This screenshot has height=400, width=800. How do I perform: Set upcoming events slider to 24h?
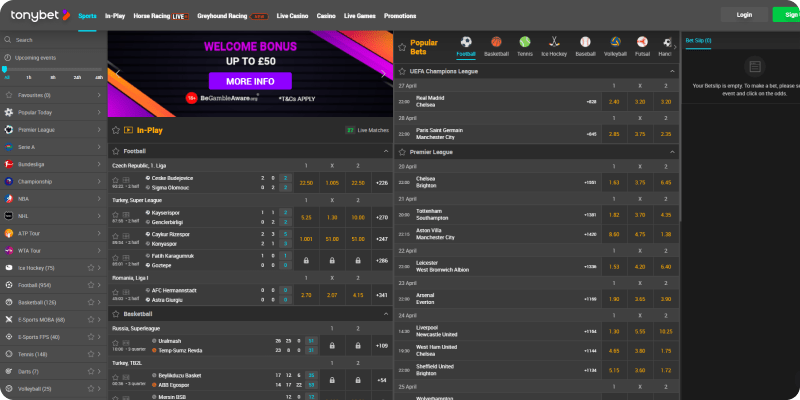(x=76, y=76)
